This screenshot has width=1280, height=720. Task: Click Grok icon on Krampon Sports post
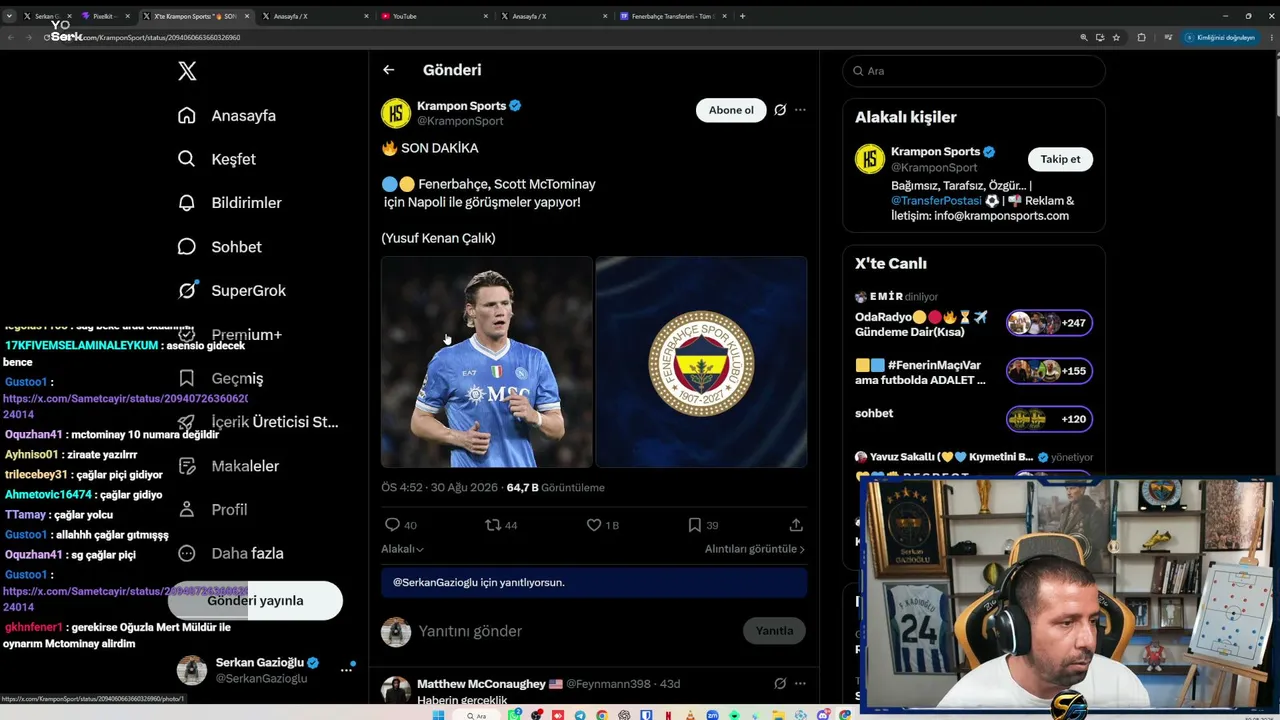[x=780, y=110]
